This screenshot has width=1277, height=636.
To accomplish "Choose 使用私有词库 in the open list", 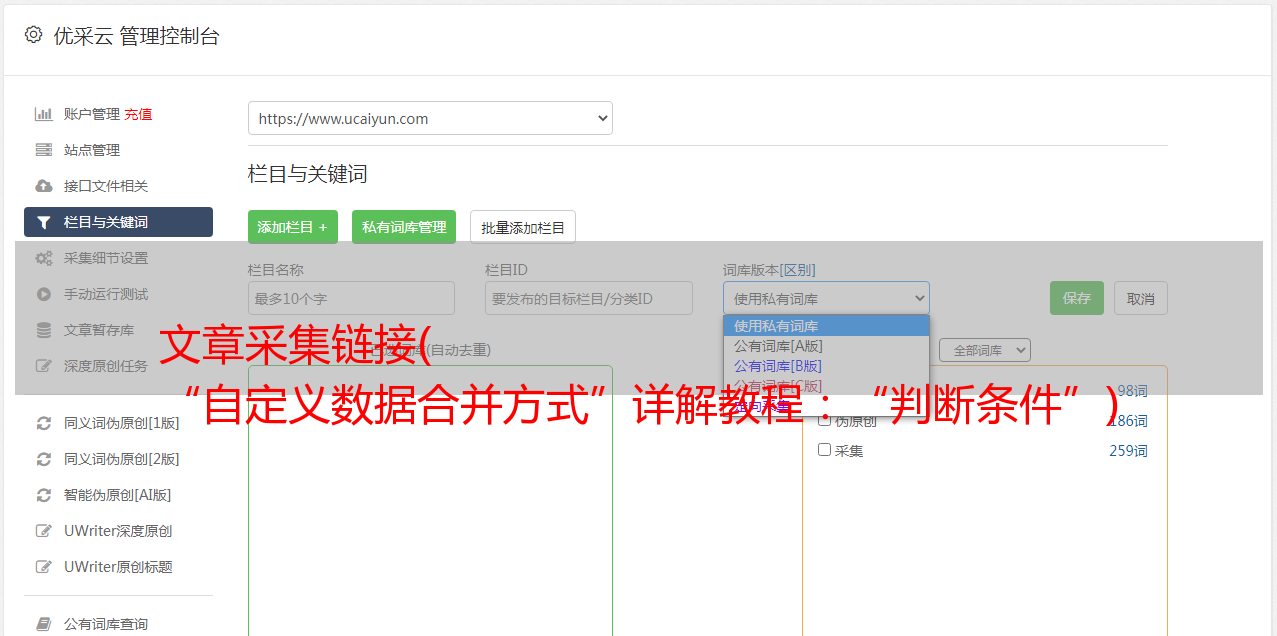I will [826, 326].
